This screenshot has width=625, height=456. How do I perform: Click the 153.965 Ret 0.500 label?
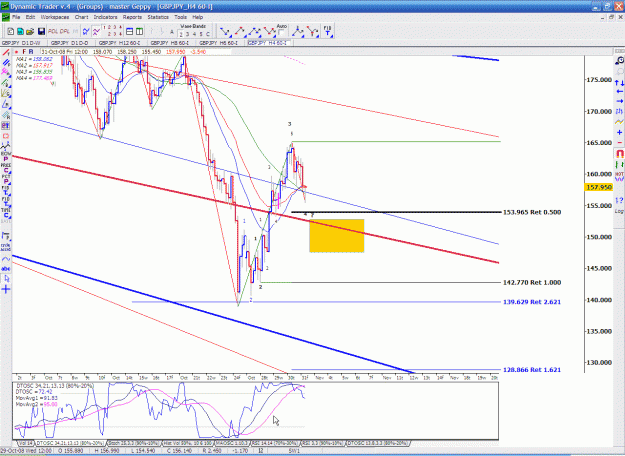coord(532,212)
